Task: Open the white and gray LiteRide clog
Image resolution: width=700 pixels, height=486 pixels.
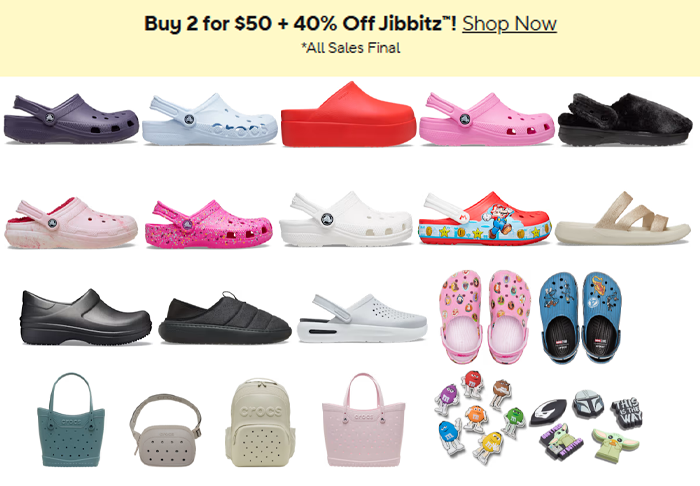Action: pos(362,318)
